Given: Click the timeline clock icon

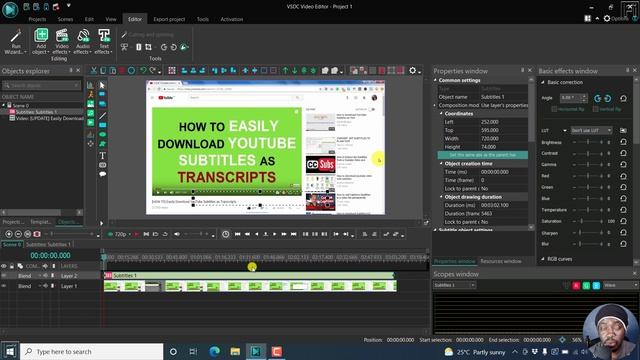Looking at the screenshot, I should (x=225, y=234).
